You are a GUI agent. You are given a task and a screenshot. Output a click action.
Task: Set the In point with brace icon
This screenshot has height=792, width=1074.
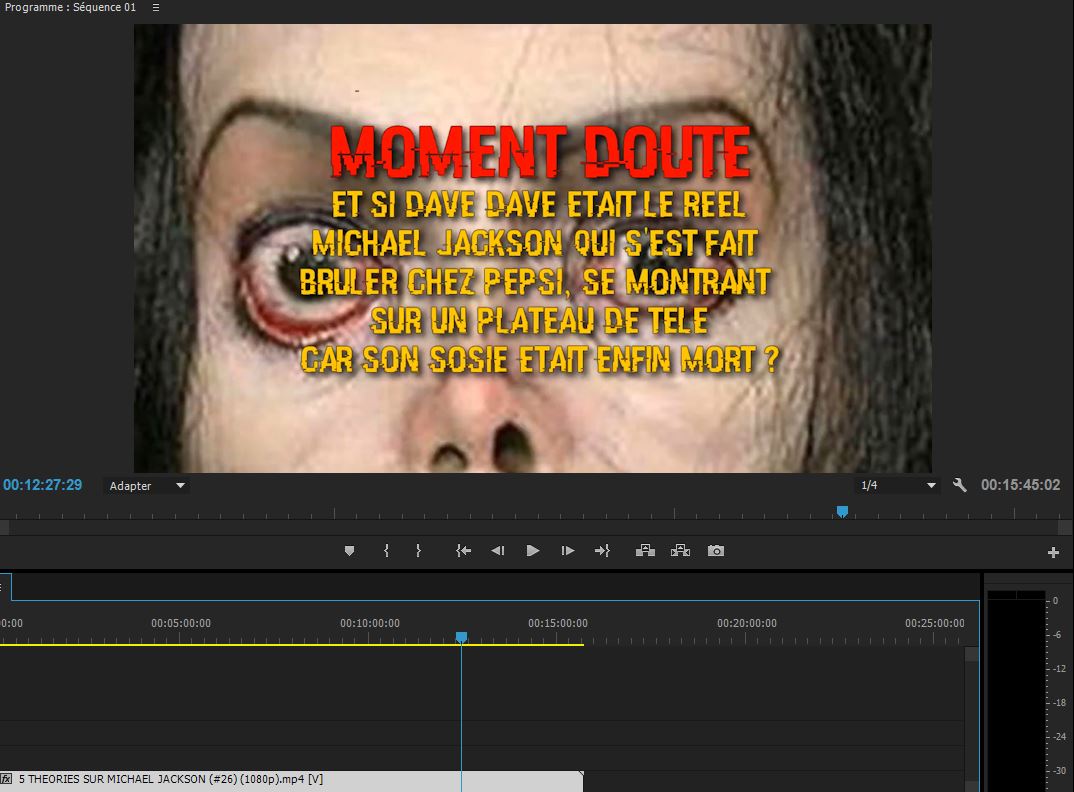[x=386, y=551]
